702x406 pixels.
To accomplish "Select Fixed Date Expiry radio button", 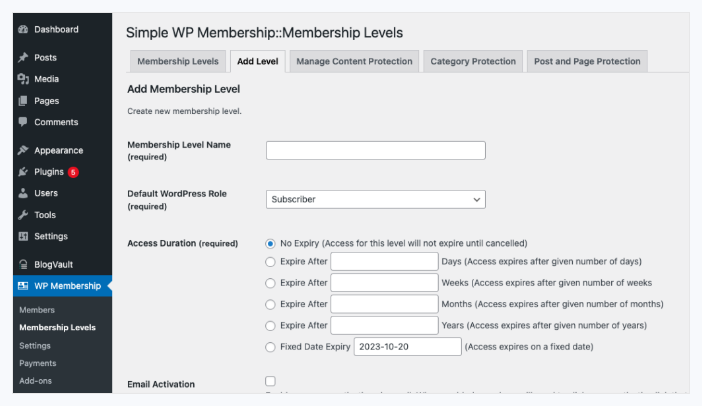I will [x=270, y=347].
